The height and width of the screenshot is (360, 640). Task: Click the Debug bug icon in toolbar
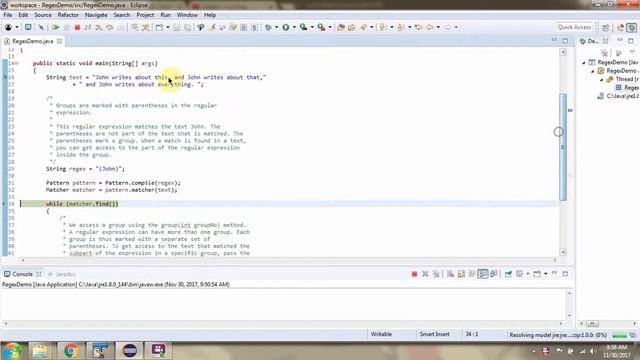tap(268, 27)
